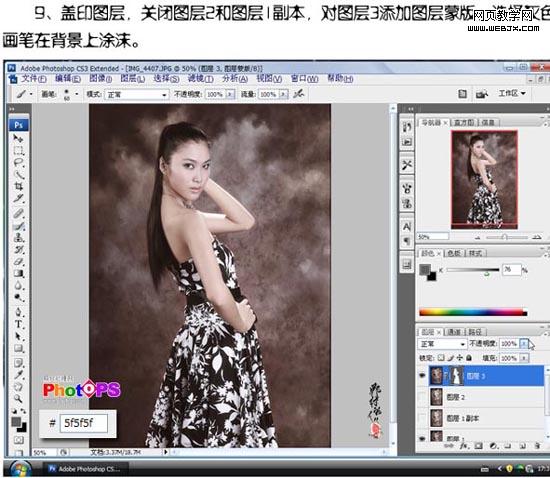
Task: Select the Clone Stamp tool
Action: (18, 237)
